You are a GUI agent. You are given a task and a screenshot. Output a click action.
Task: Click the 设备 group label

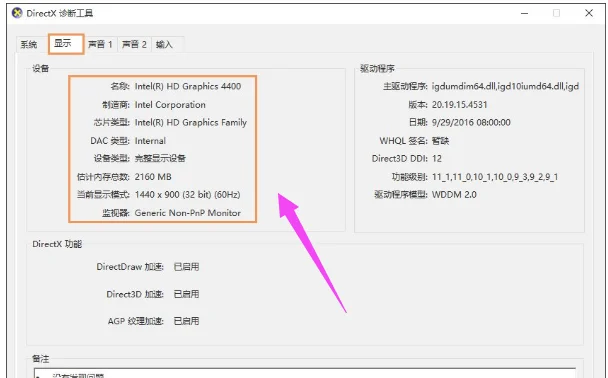41,69
